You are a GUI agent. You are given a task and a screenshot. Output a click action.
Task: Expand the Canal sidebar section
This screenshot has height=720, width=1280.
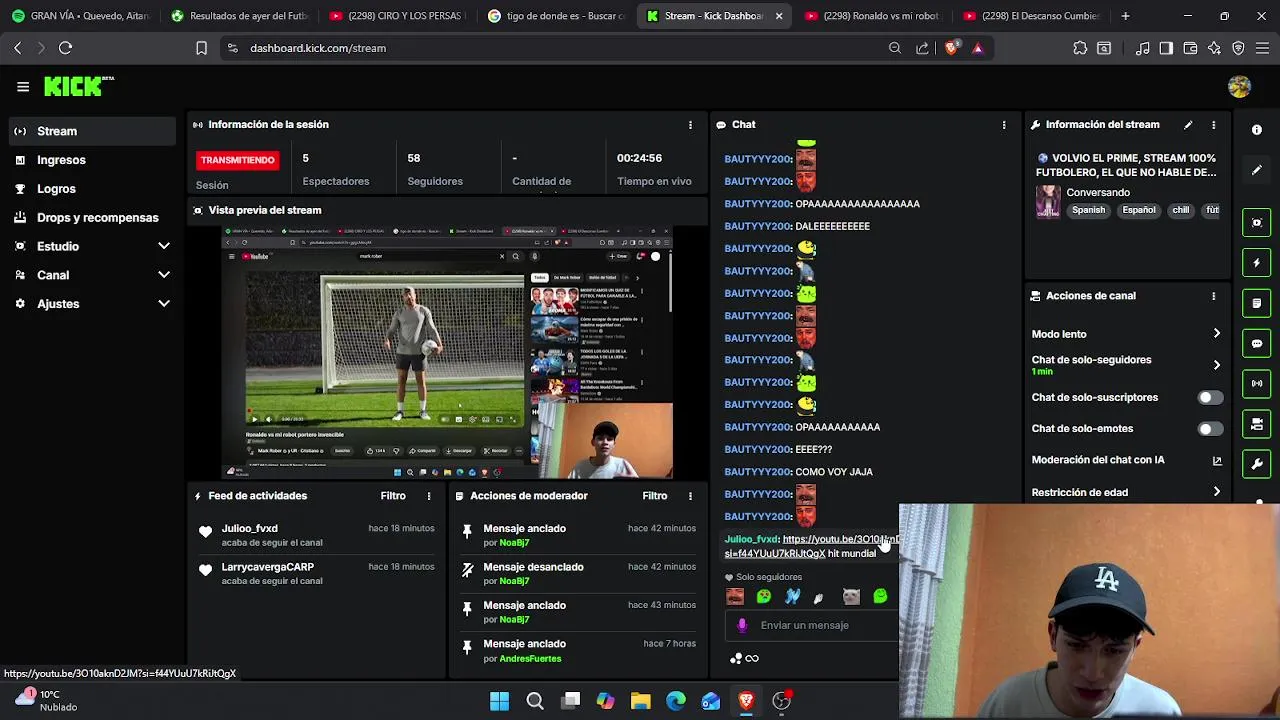click(164, 275)
